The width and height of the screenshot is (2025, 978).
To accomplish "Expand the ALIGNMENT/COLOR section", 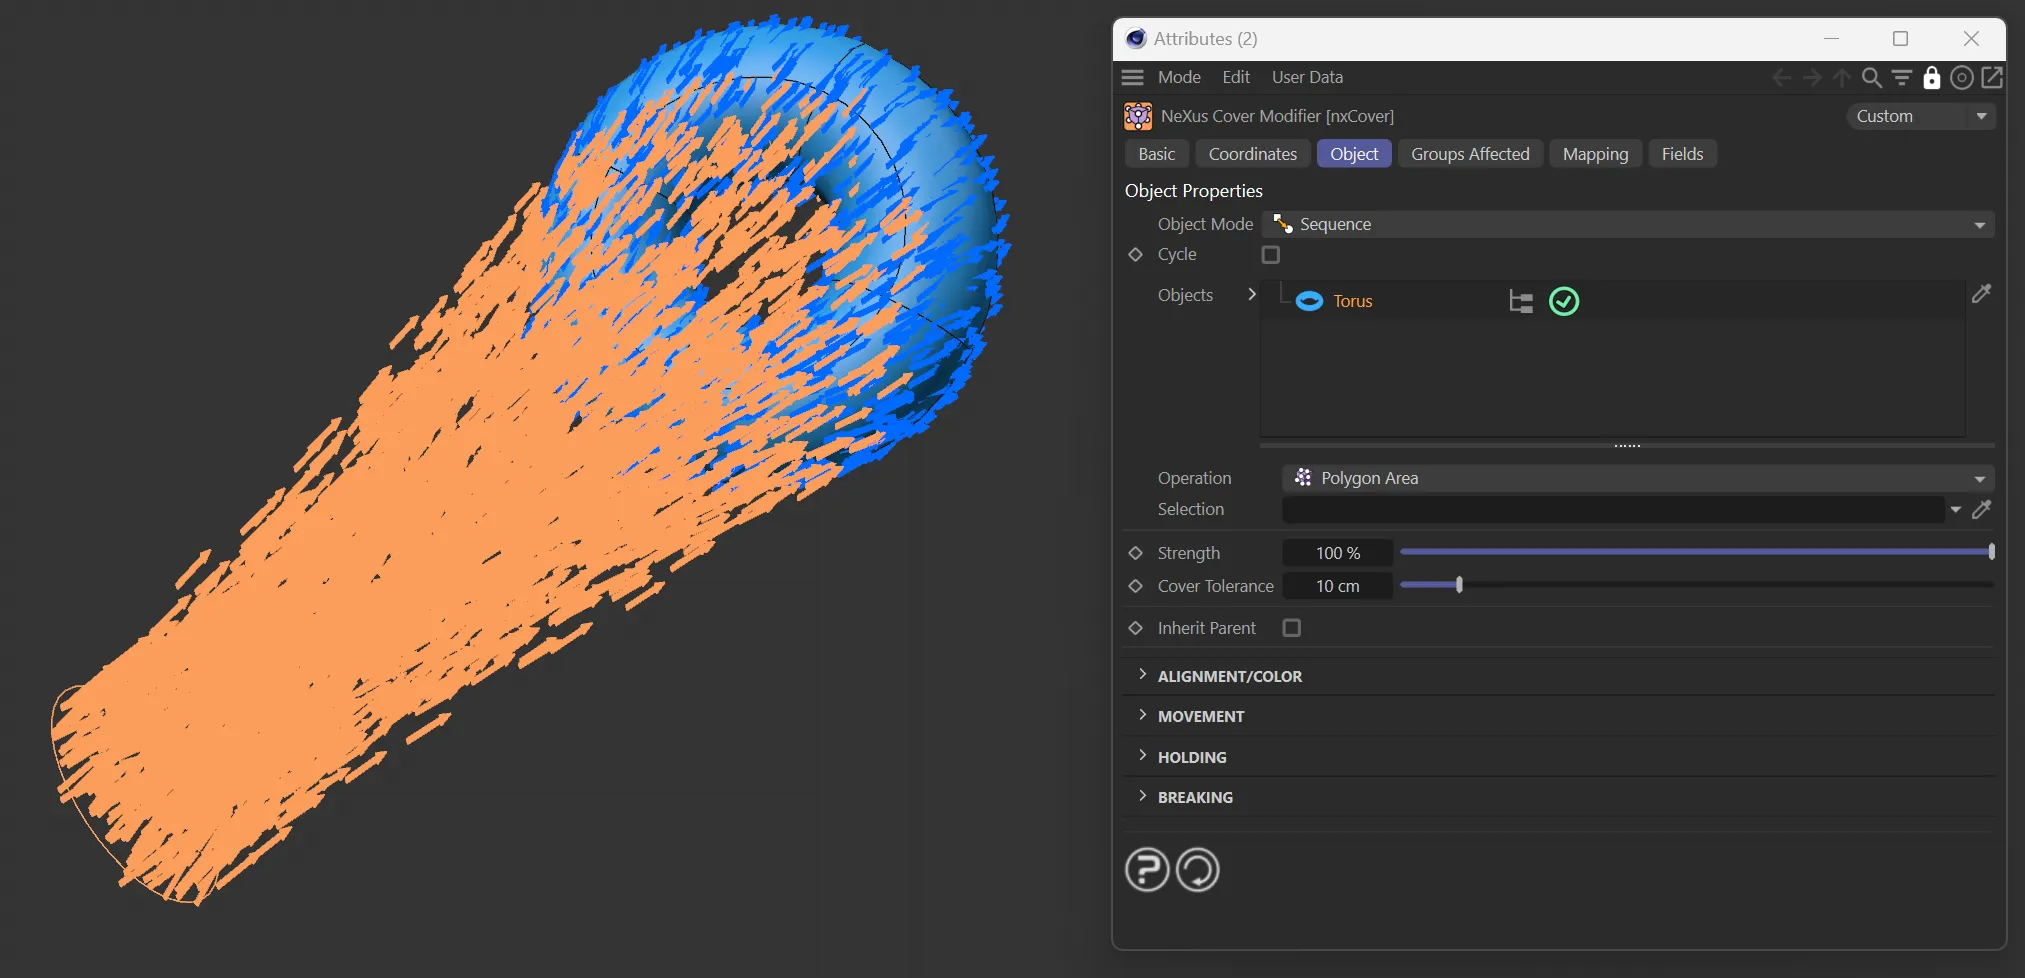I will point(1229,676).
